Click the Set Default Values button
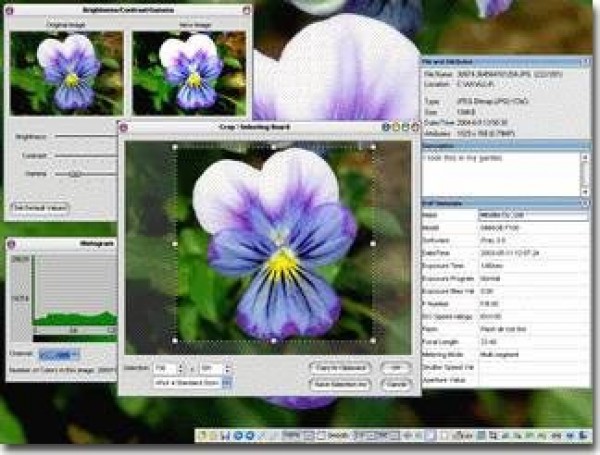The height and width of the screenshot is (455, 600). tap(40, 208)
